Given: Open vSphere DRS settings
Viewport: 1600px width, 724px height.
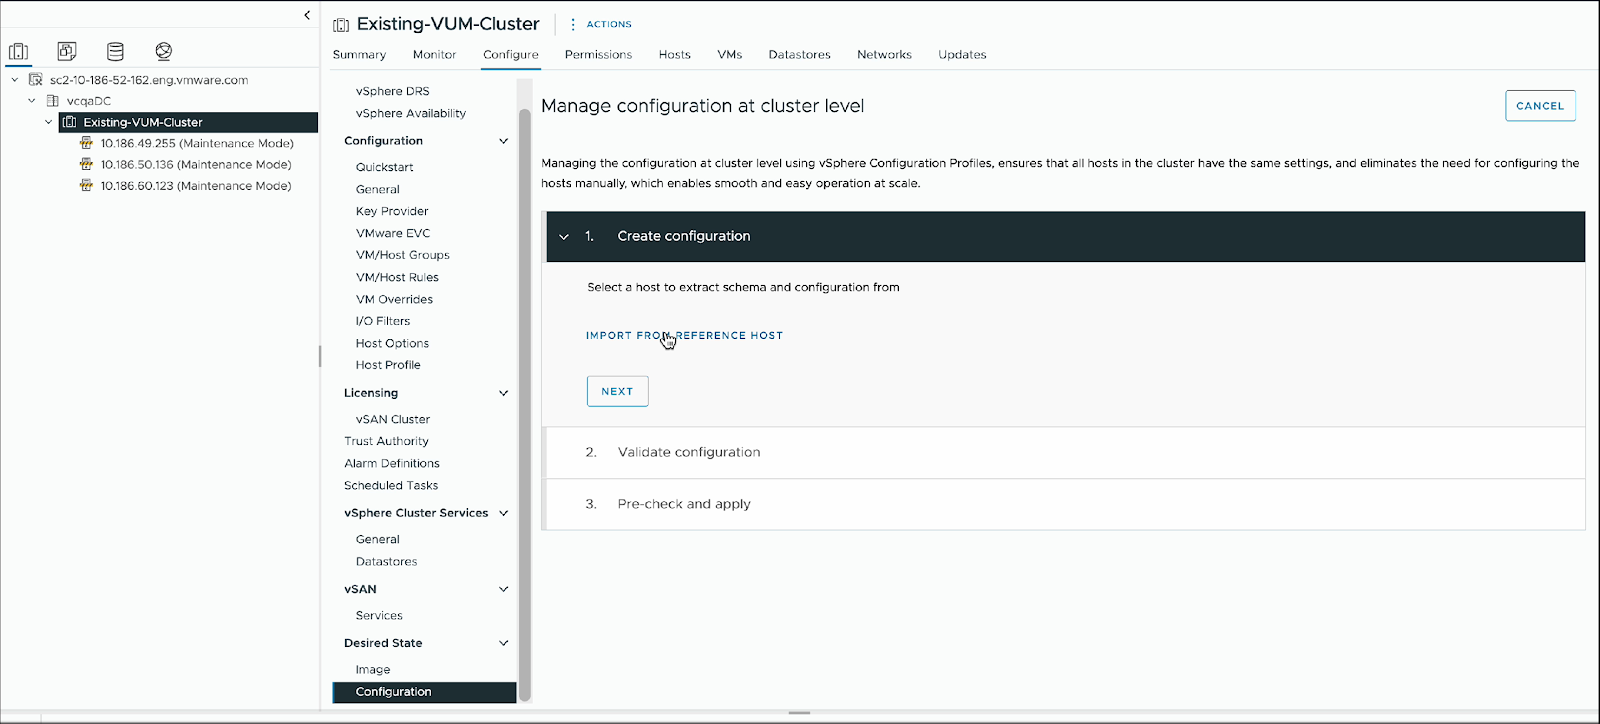Looking at the screenshot, I should pos(392,91).
